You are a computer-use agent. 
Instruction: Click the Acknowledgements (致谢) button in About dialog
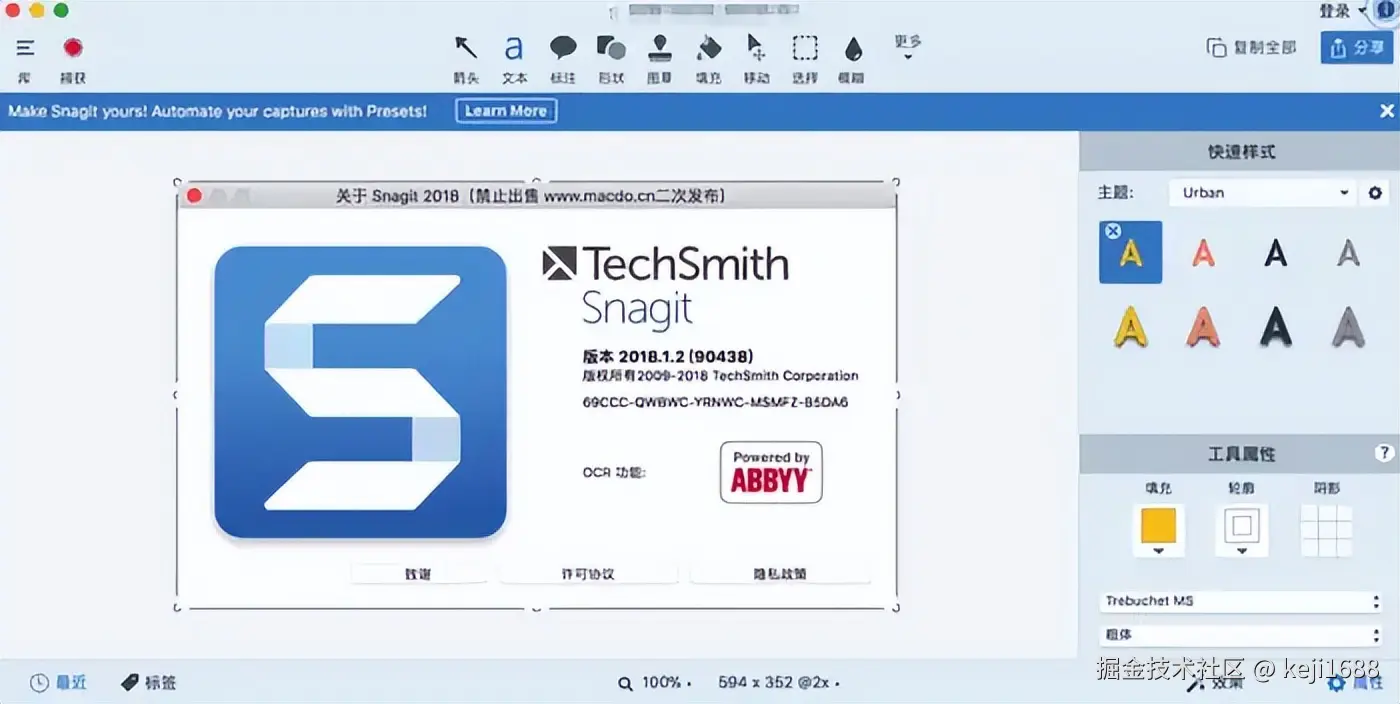point(418,574)
